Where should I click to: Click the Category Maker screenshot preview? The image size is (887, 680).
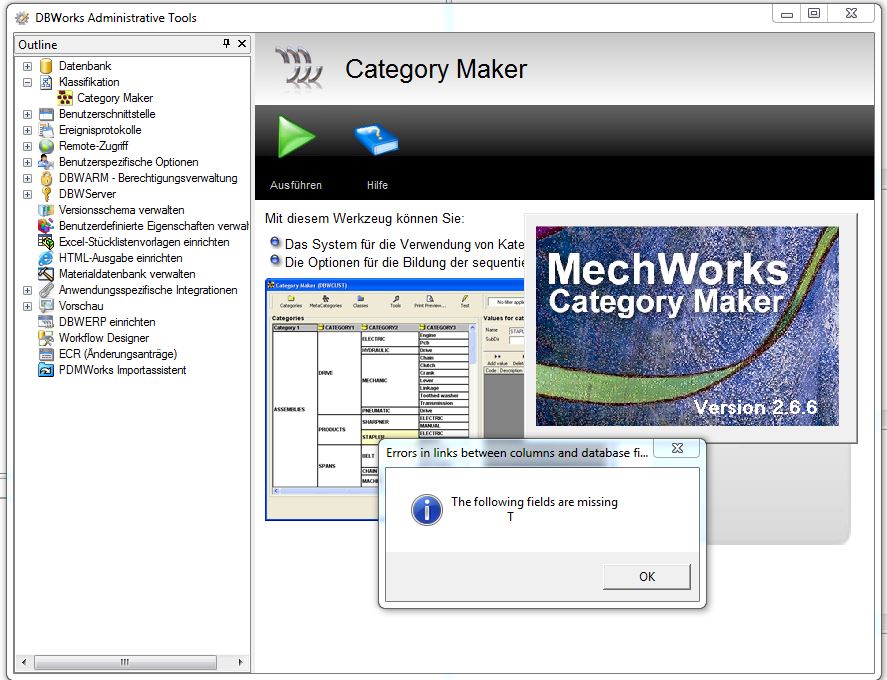click(395, 399)
